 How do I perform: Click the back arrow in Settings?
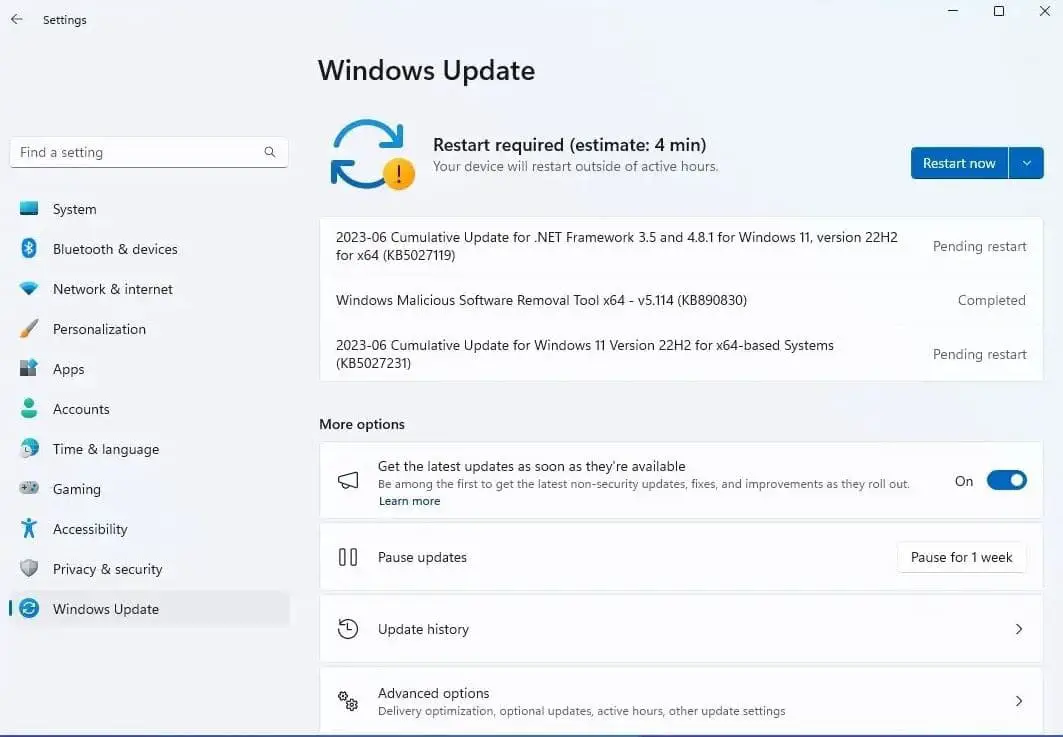[17, 20]
